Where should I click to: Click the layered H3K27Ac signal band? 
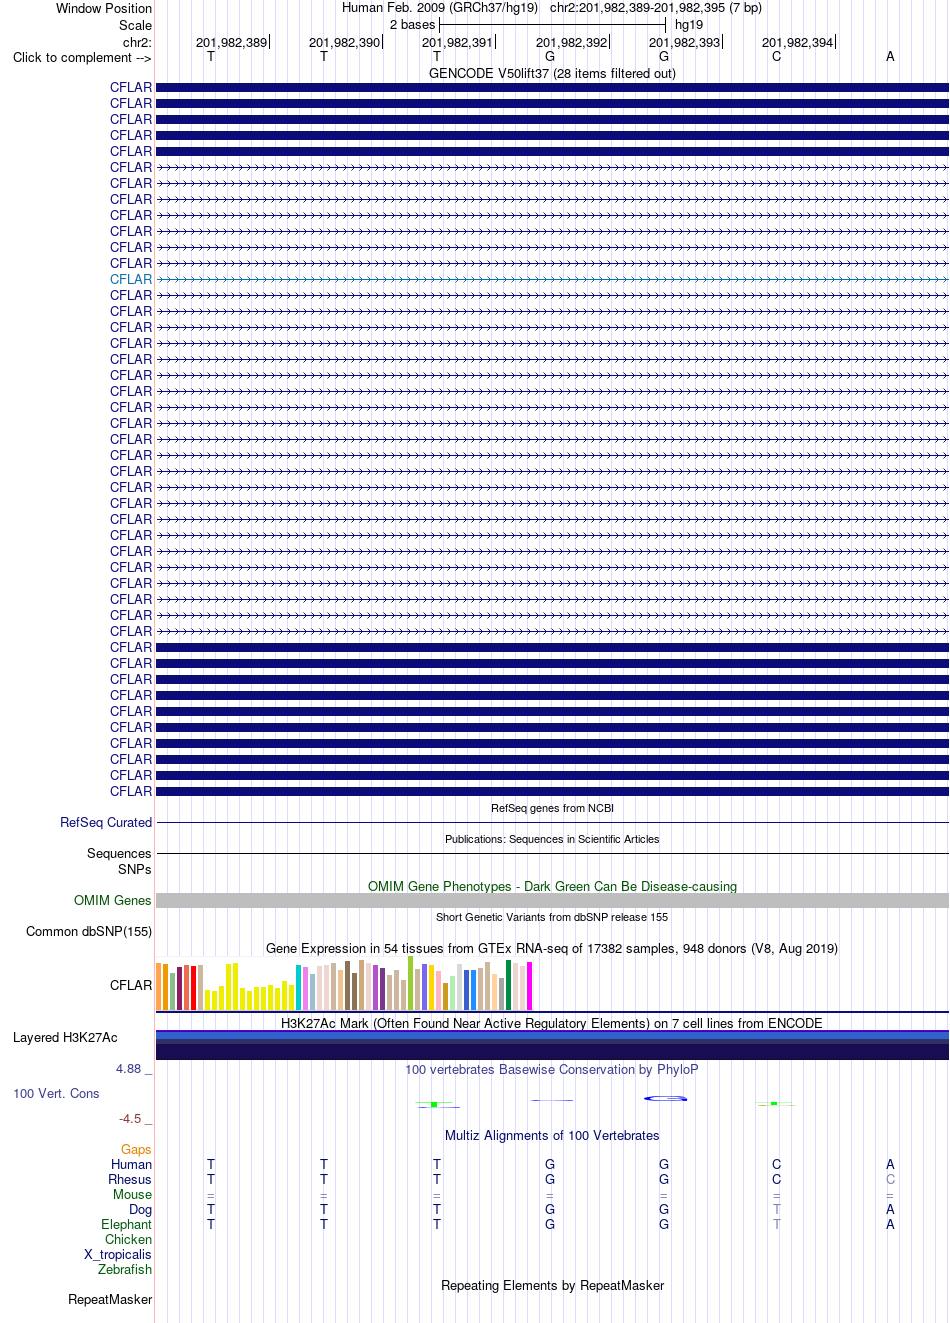[x=552, y=1045]
